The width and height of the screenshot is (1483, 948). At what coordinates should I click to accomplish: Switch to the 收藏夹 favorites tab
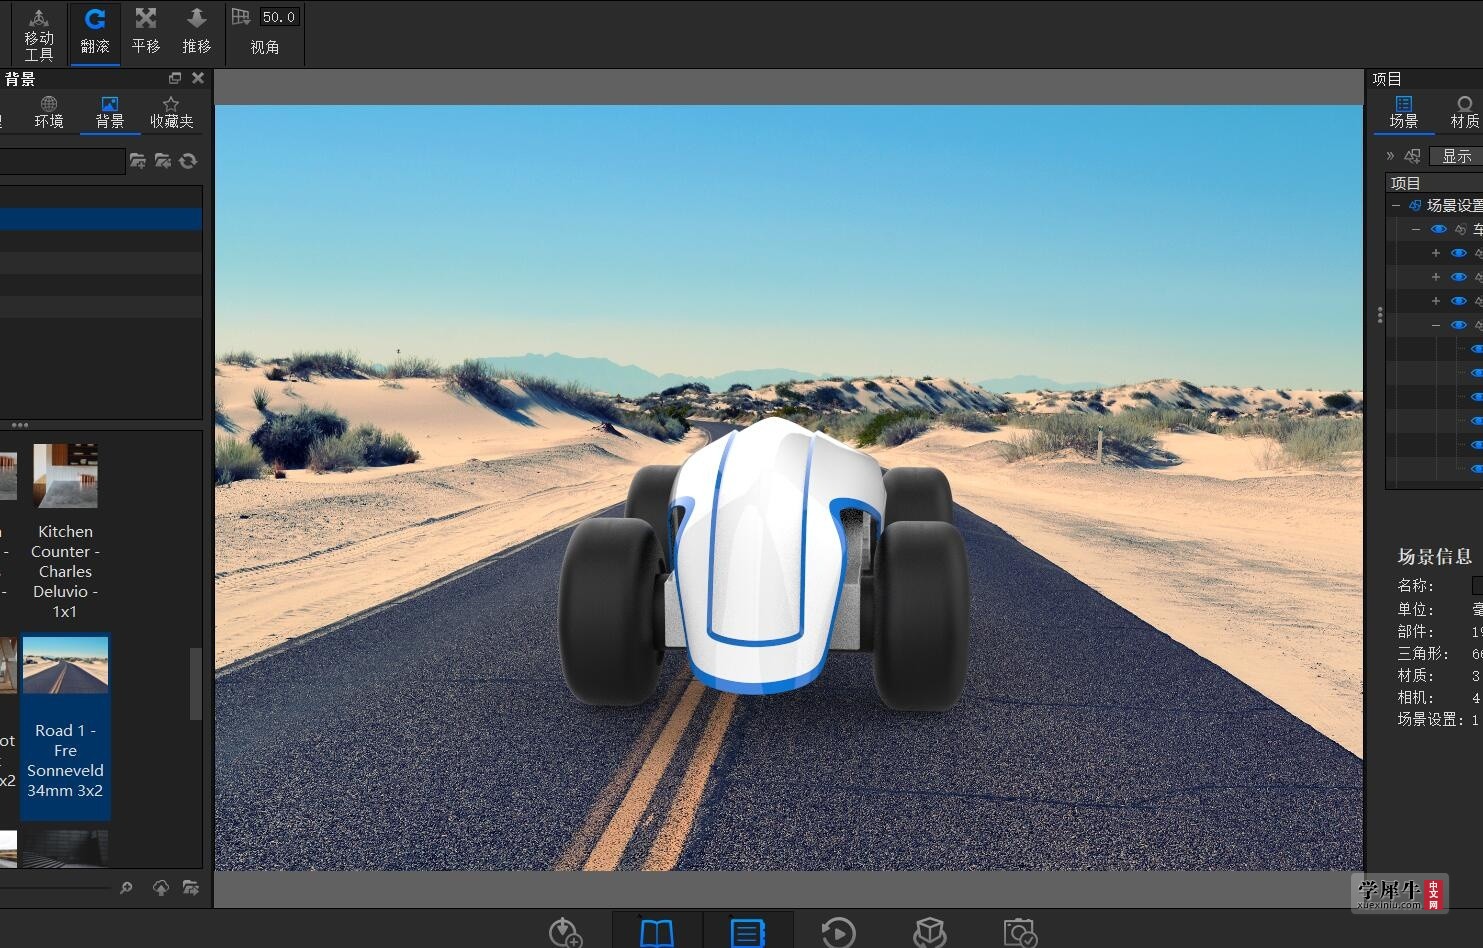tap(171, 112)
